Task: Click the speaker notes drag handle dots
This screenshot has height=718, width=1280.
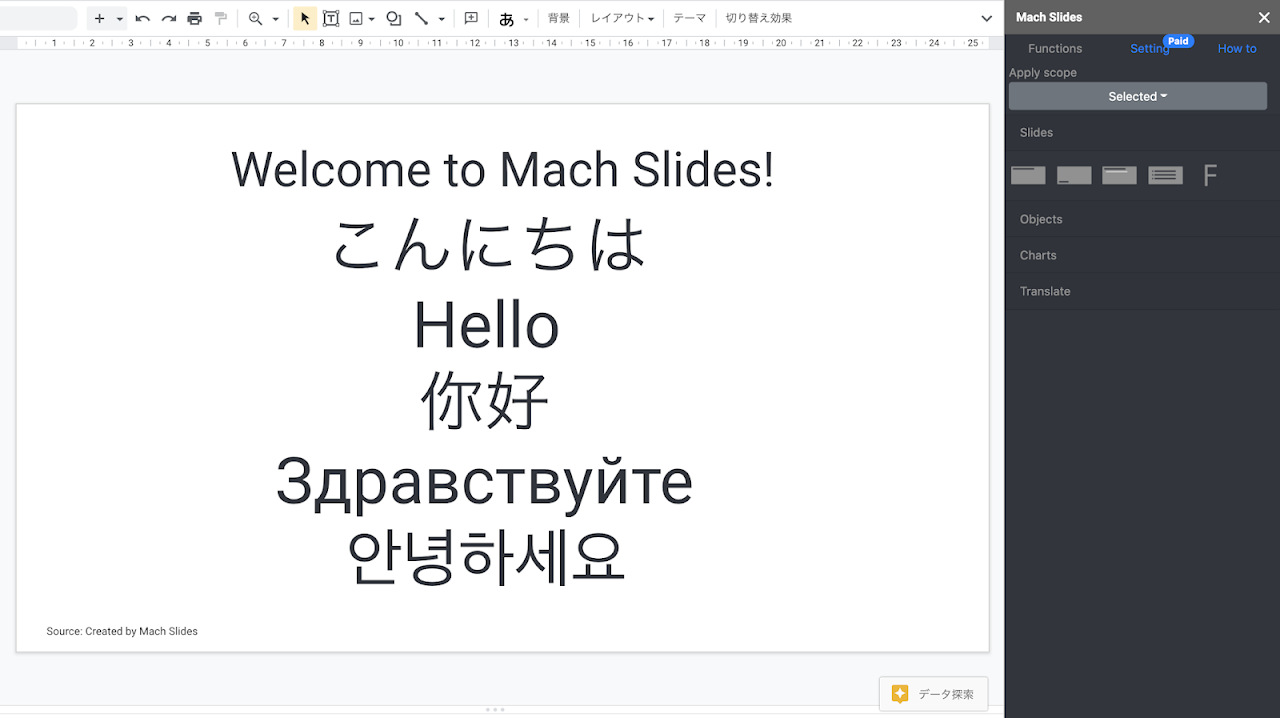Action: tap(495, 709)
